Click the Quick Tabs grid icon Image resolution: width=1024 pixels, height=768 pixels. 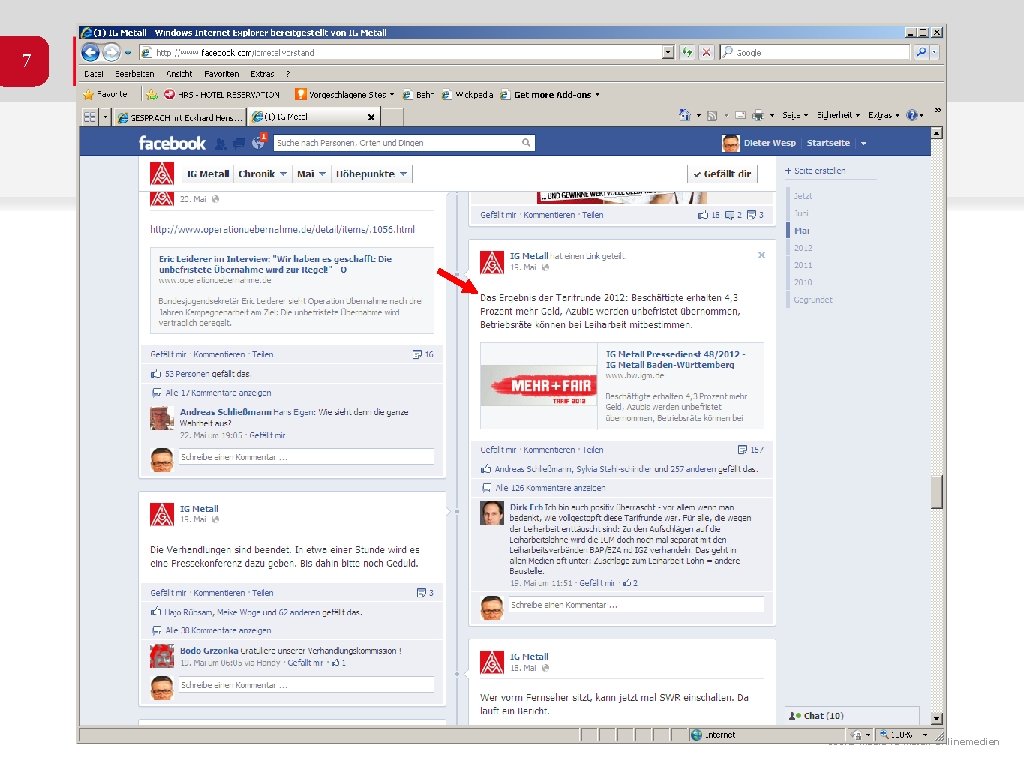(x=89, y=117)
